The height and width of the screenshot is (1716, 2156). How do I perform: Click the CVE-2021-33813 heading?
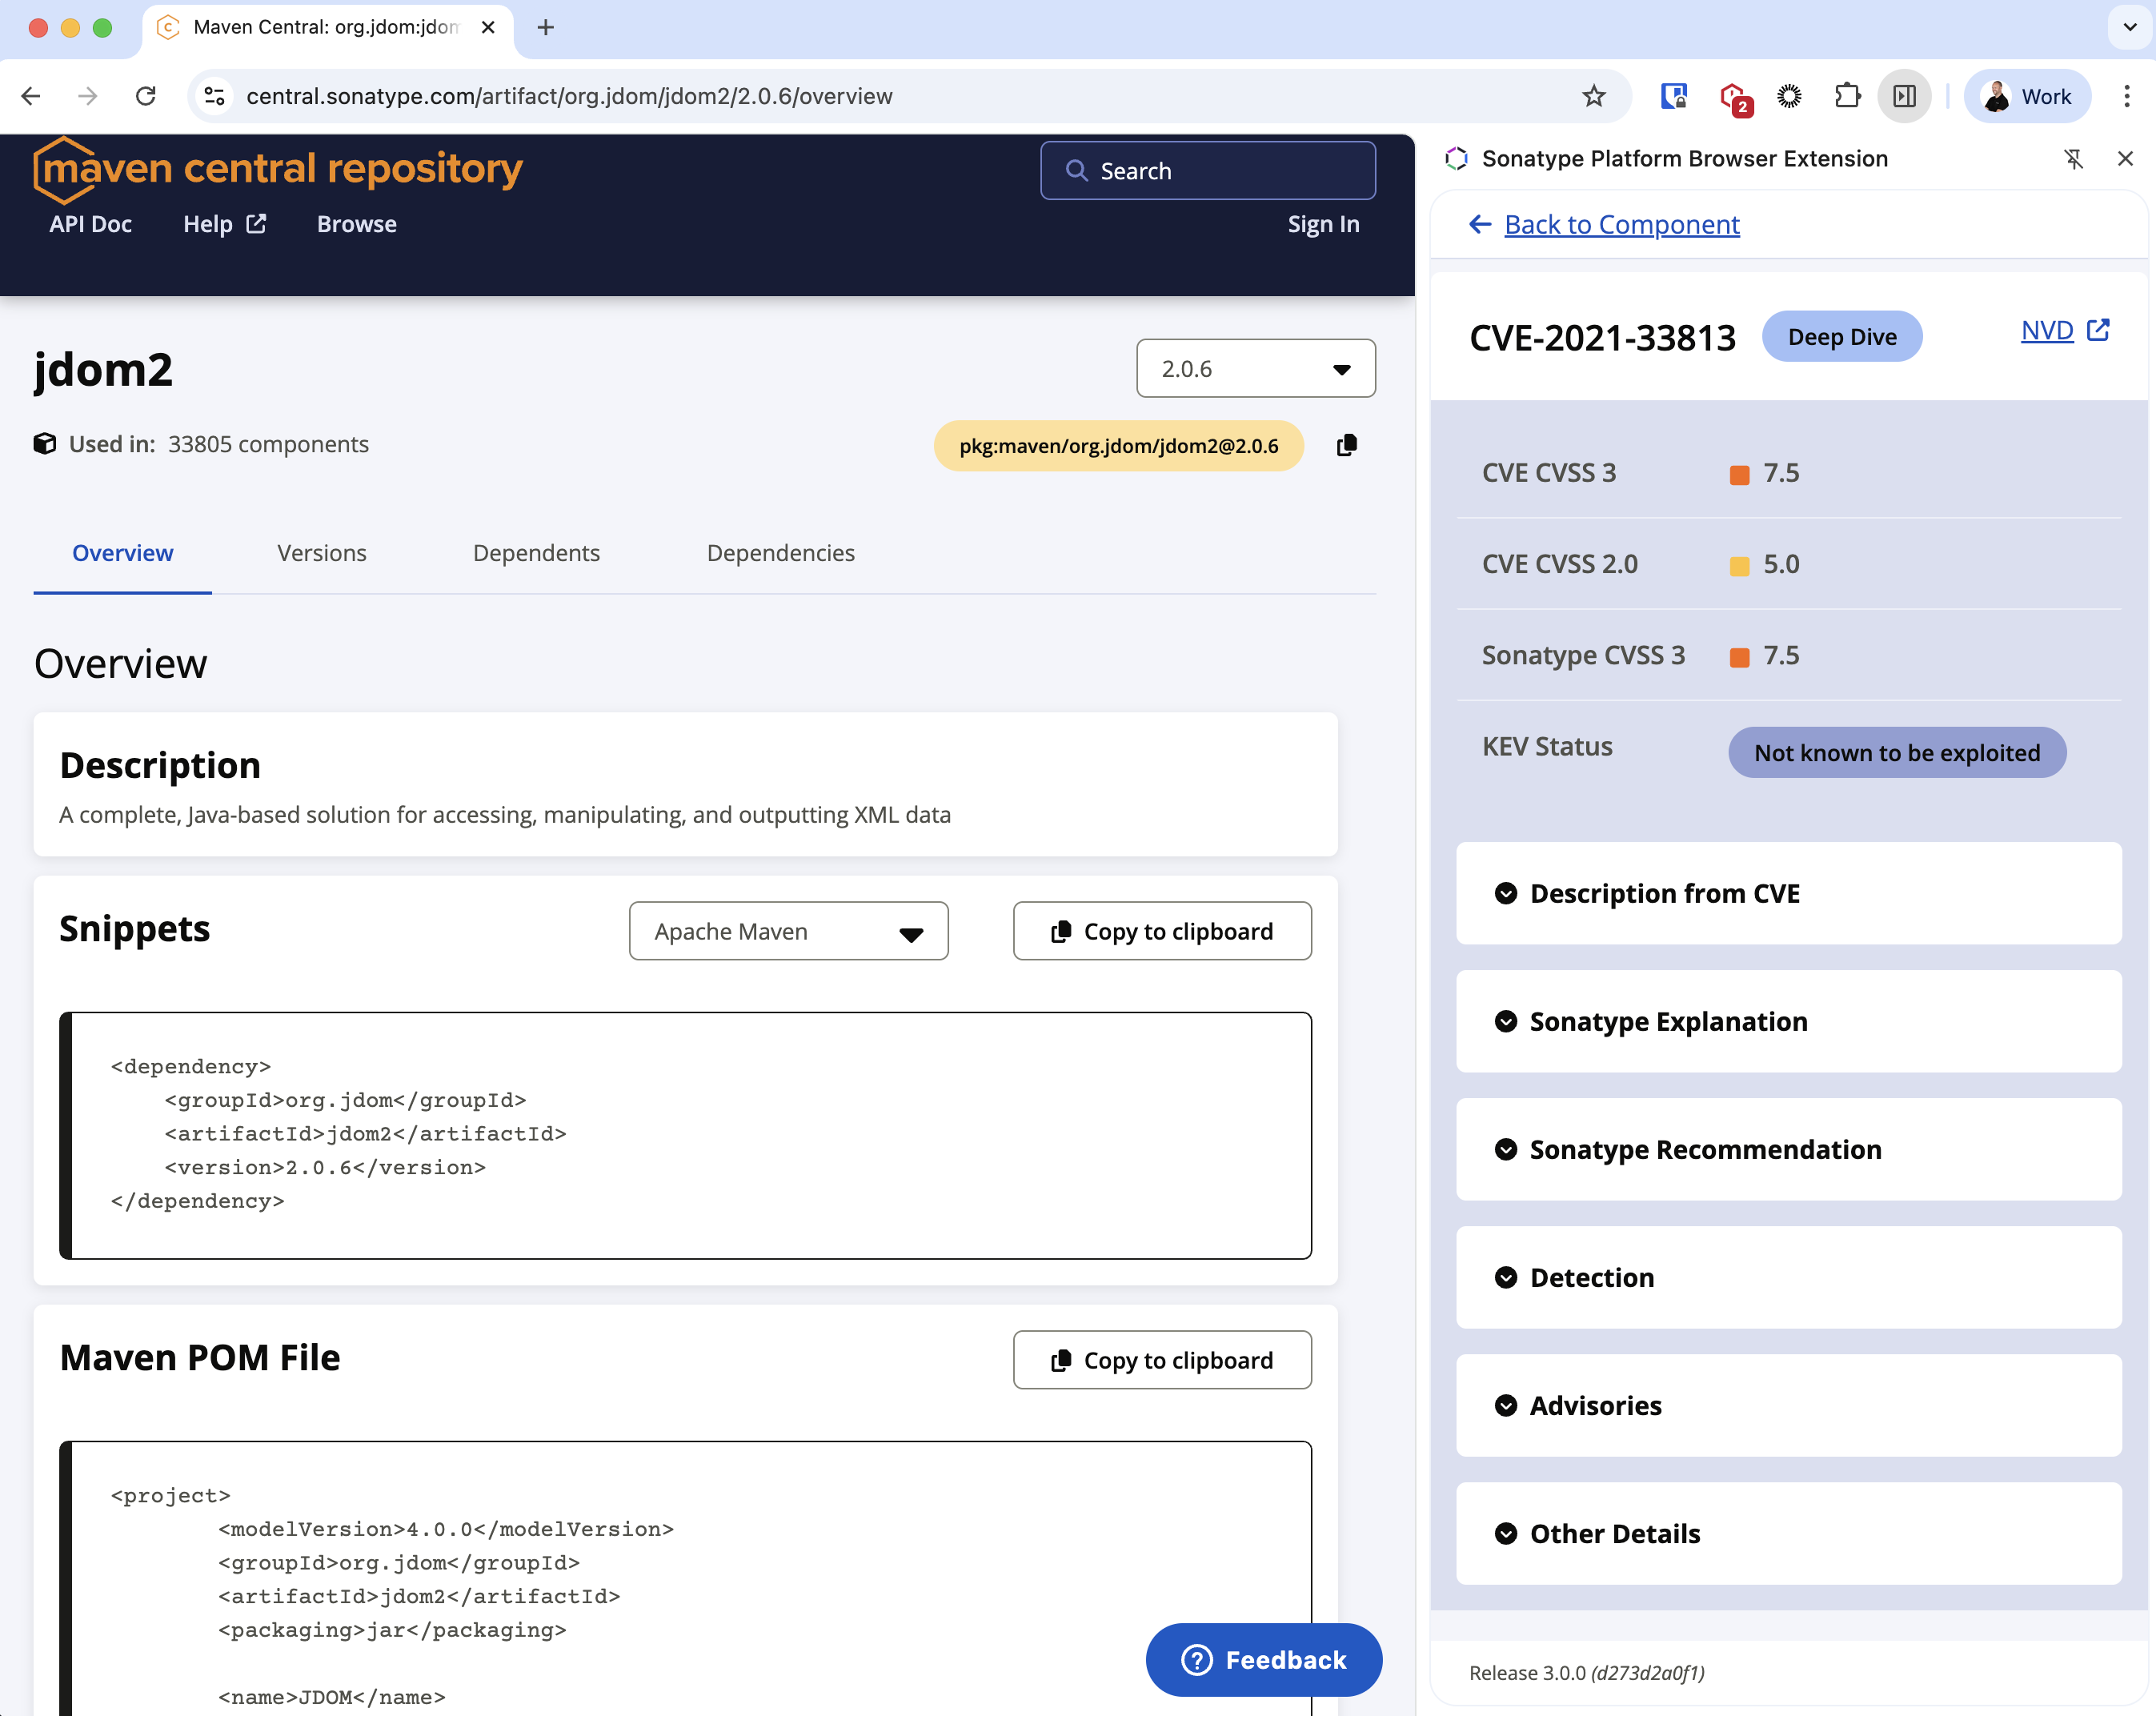tap(1602, 338)
